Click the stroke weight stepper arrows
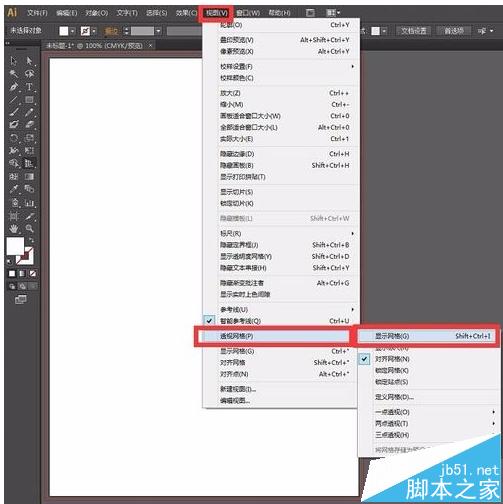Viewport: 503px width, 504px height. 126,31
